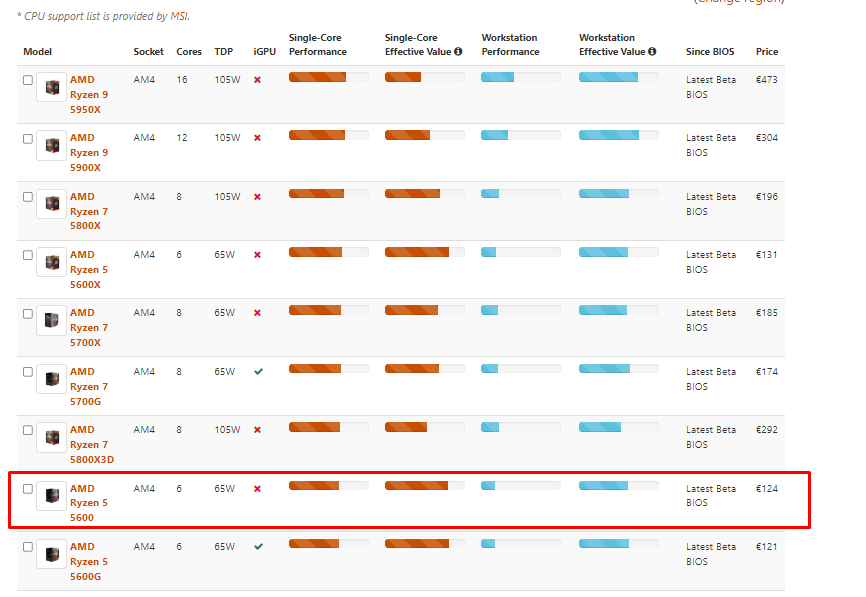Sort by the Socket column header

[149, 52]
